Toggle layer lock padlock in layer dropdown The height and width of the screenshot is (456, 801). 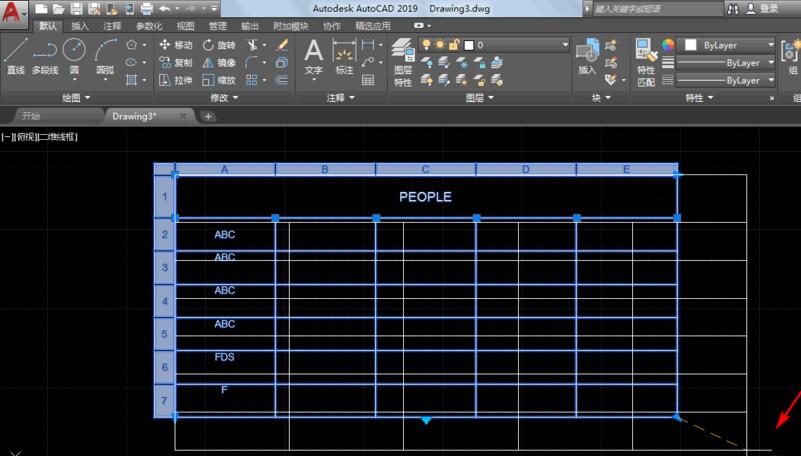pyautogui.click(x=454, y=45)
